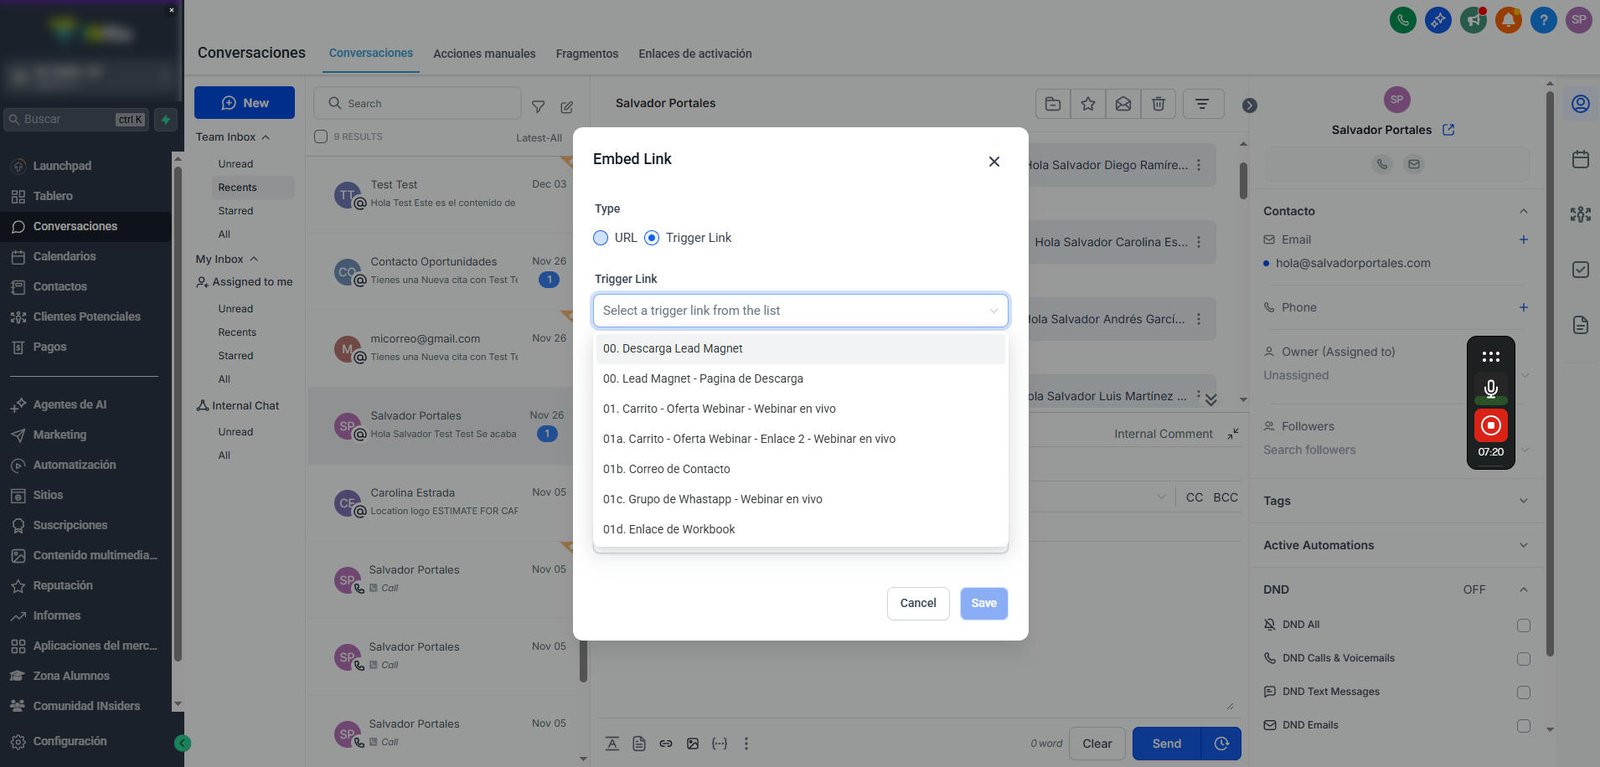Click the custom values braces icon
Viewport: 1600px width, 767px height.
[x=719, y=743]
